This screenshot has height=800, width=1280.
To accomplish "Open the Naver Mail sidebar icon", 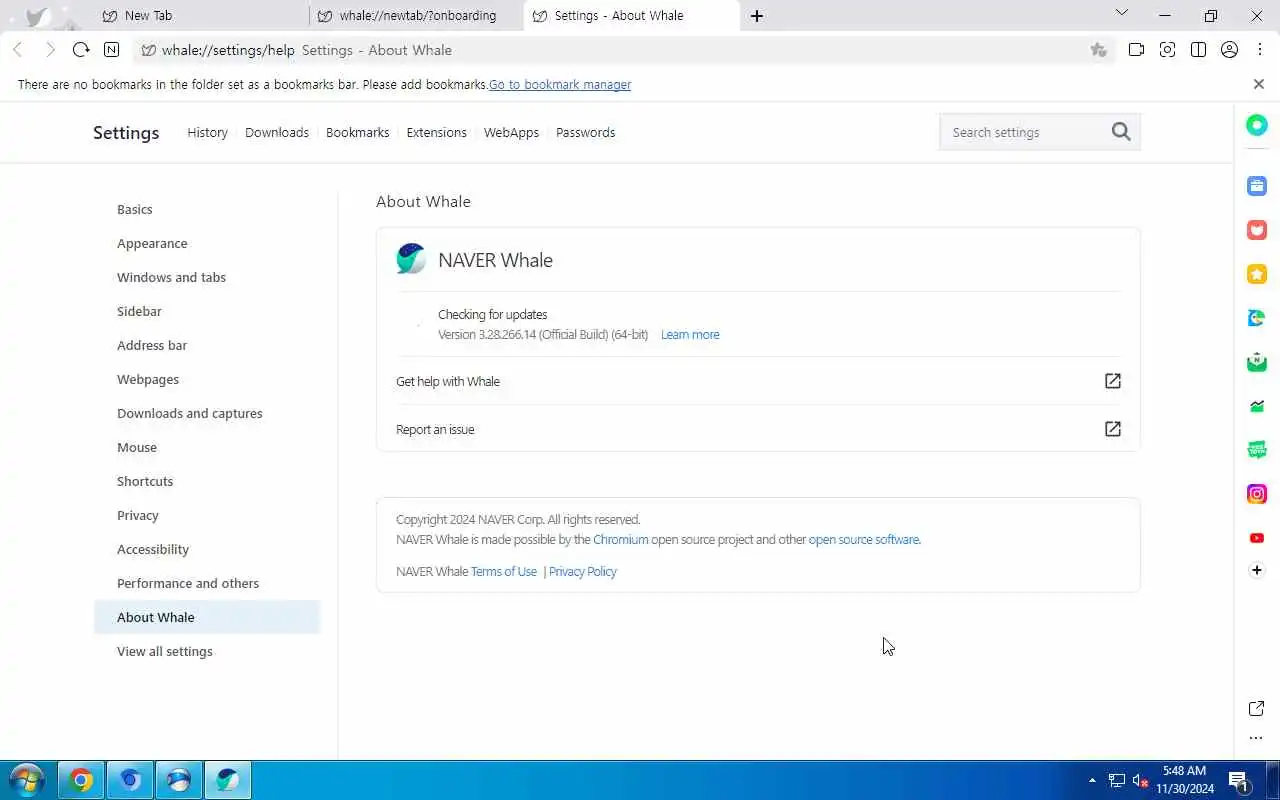I will point(1257,362).
